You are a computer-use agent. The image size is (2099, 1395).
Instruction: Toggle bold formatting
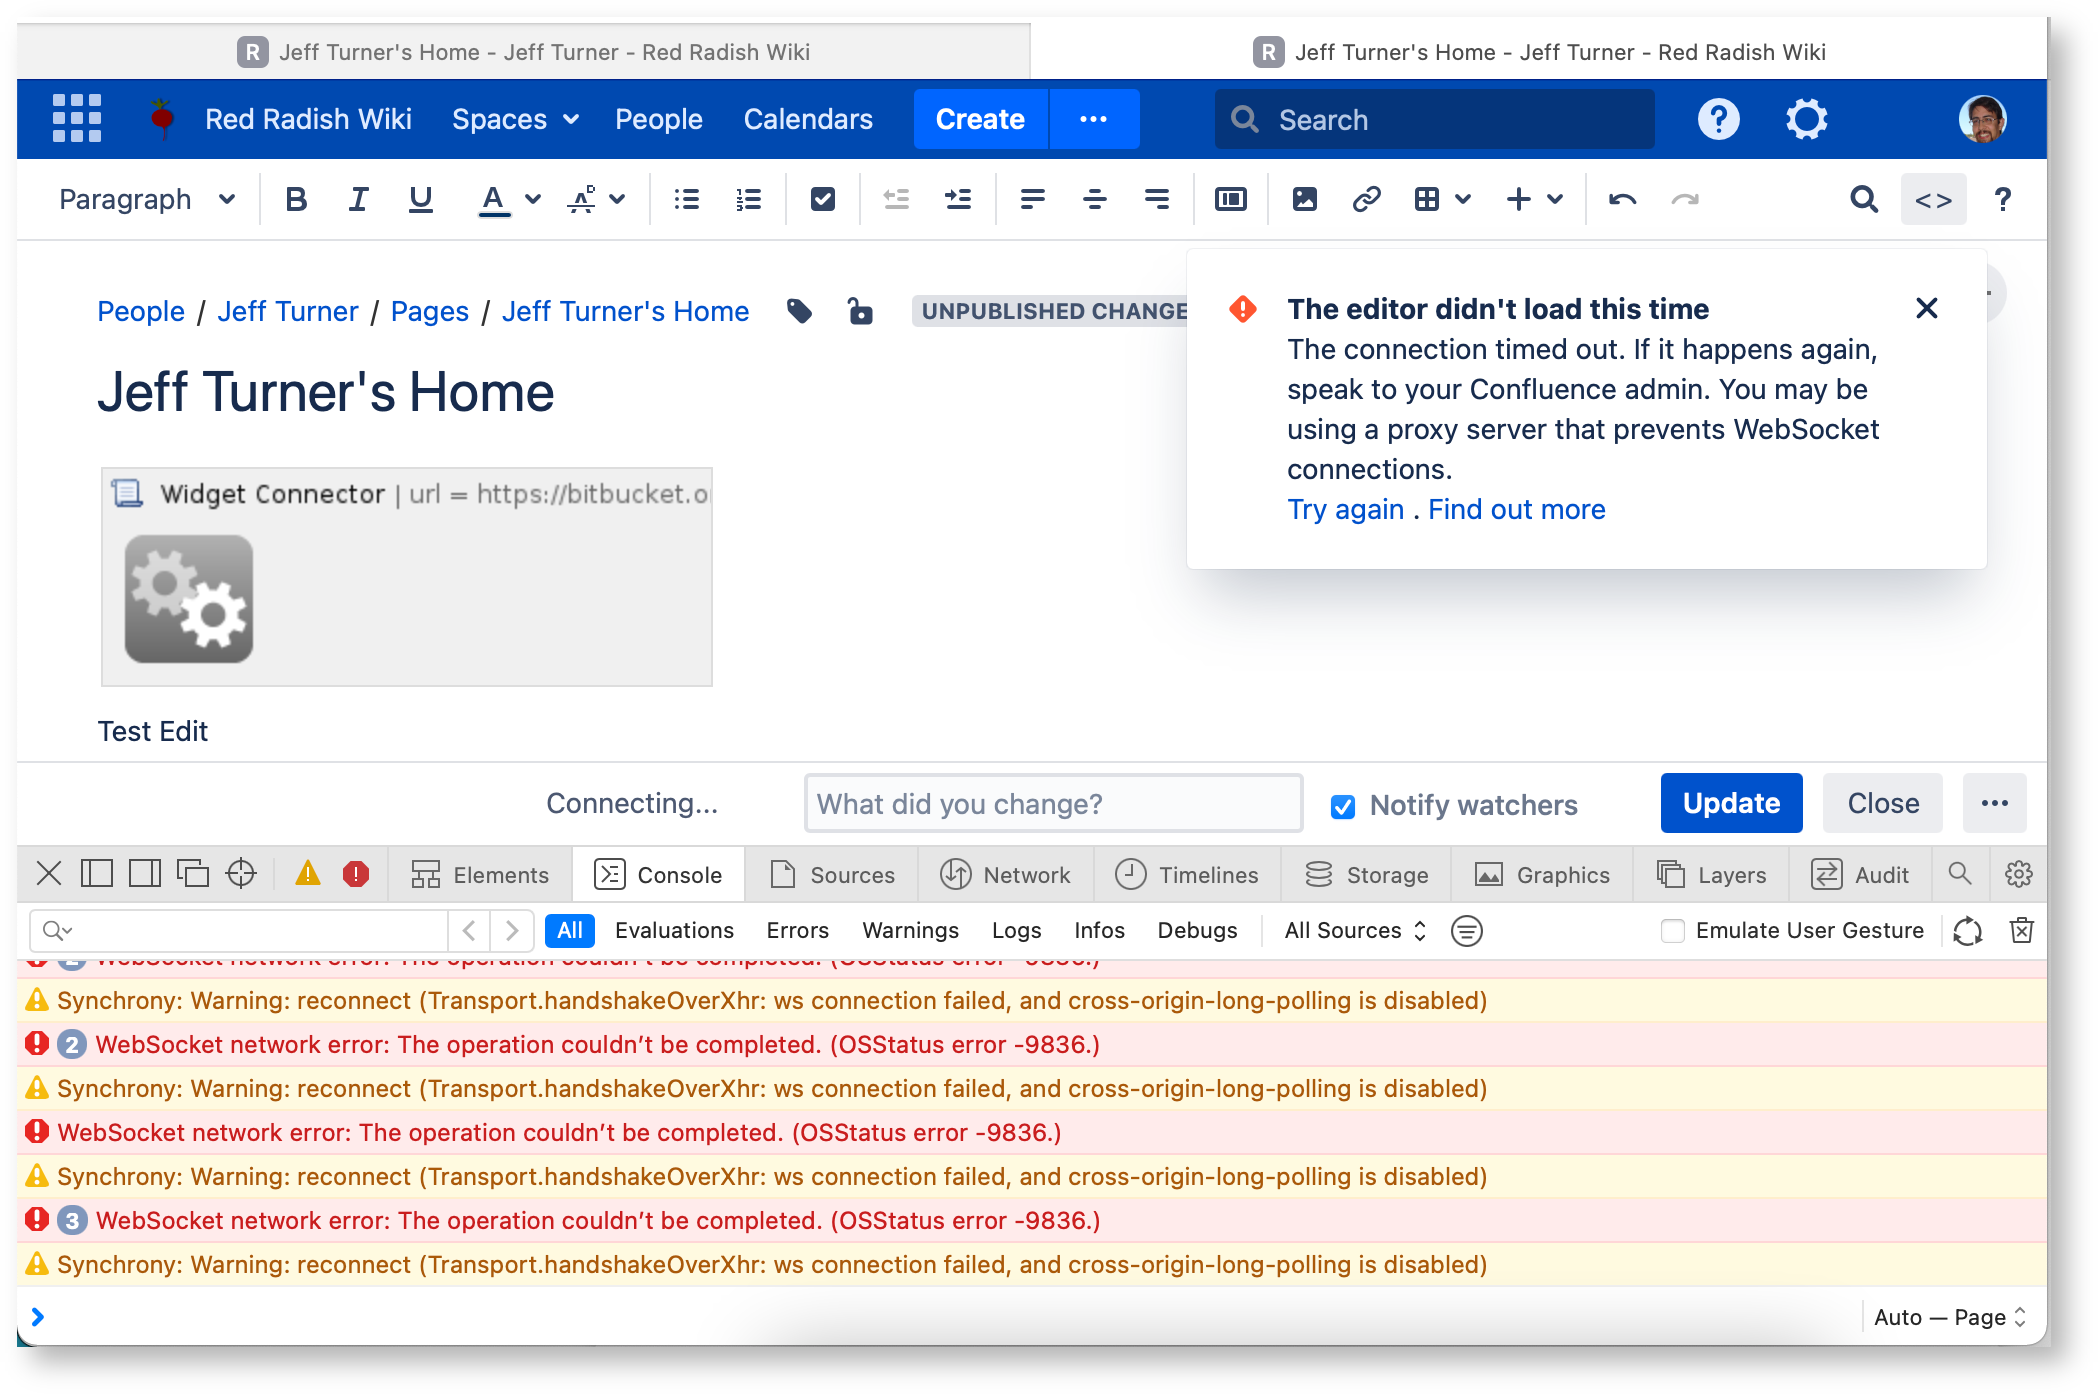pyautogui.click(x=295, y=199)
